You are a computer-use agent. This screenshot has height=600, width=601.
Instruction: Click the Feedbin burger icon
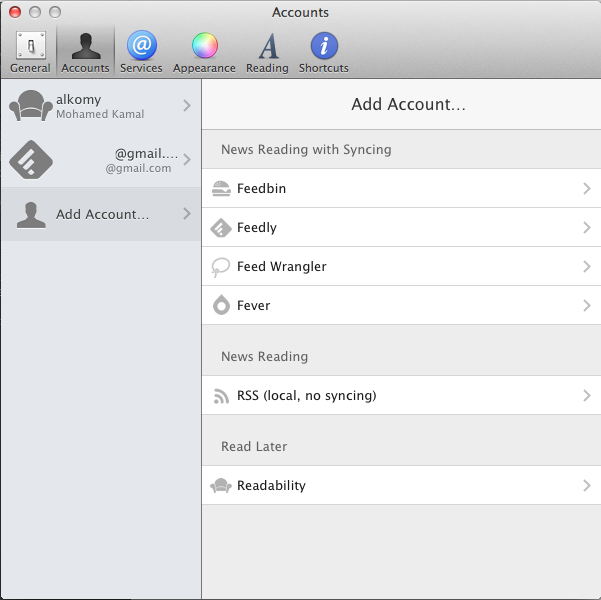(221, 189)
